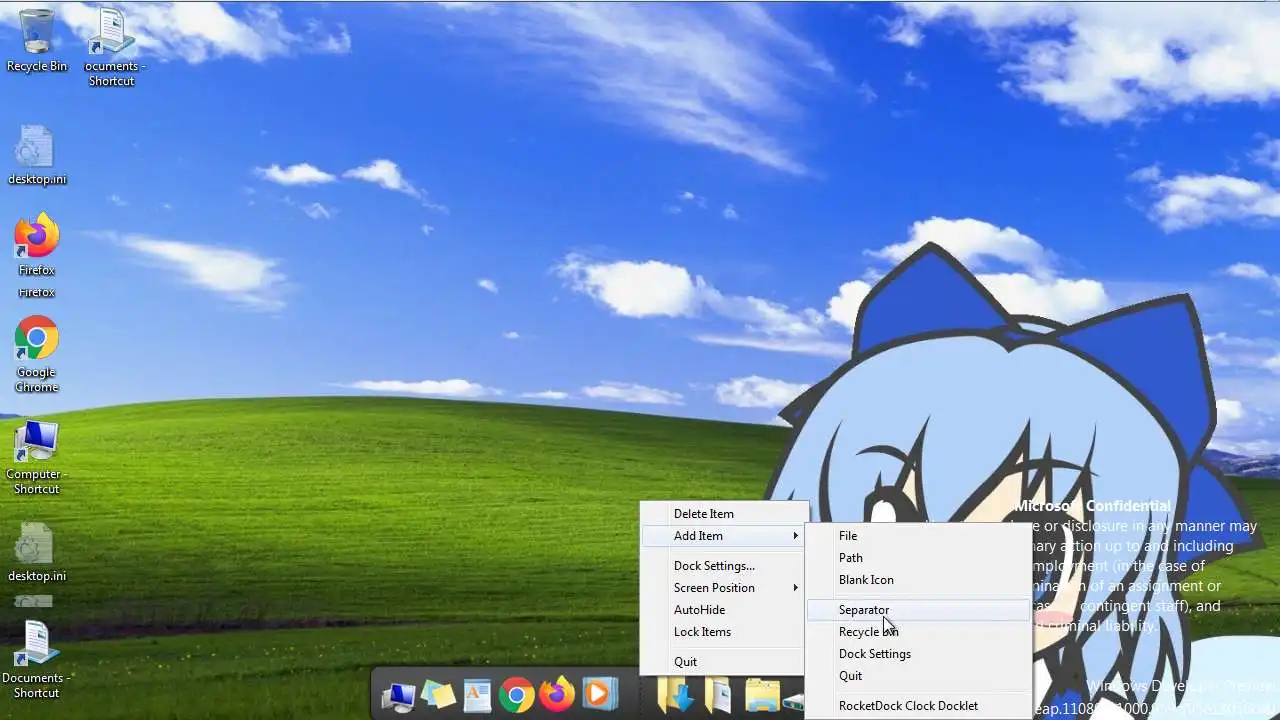The width and height of the screenshot is (1280, 720).
Task: Open Windows Explorer libraries folder in dock
Action: [x=762, y=696]
